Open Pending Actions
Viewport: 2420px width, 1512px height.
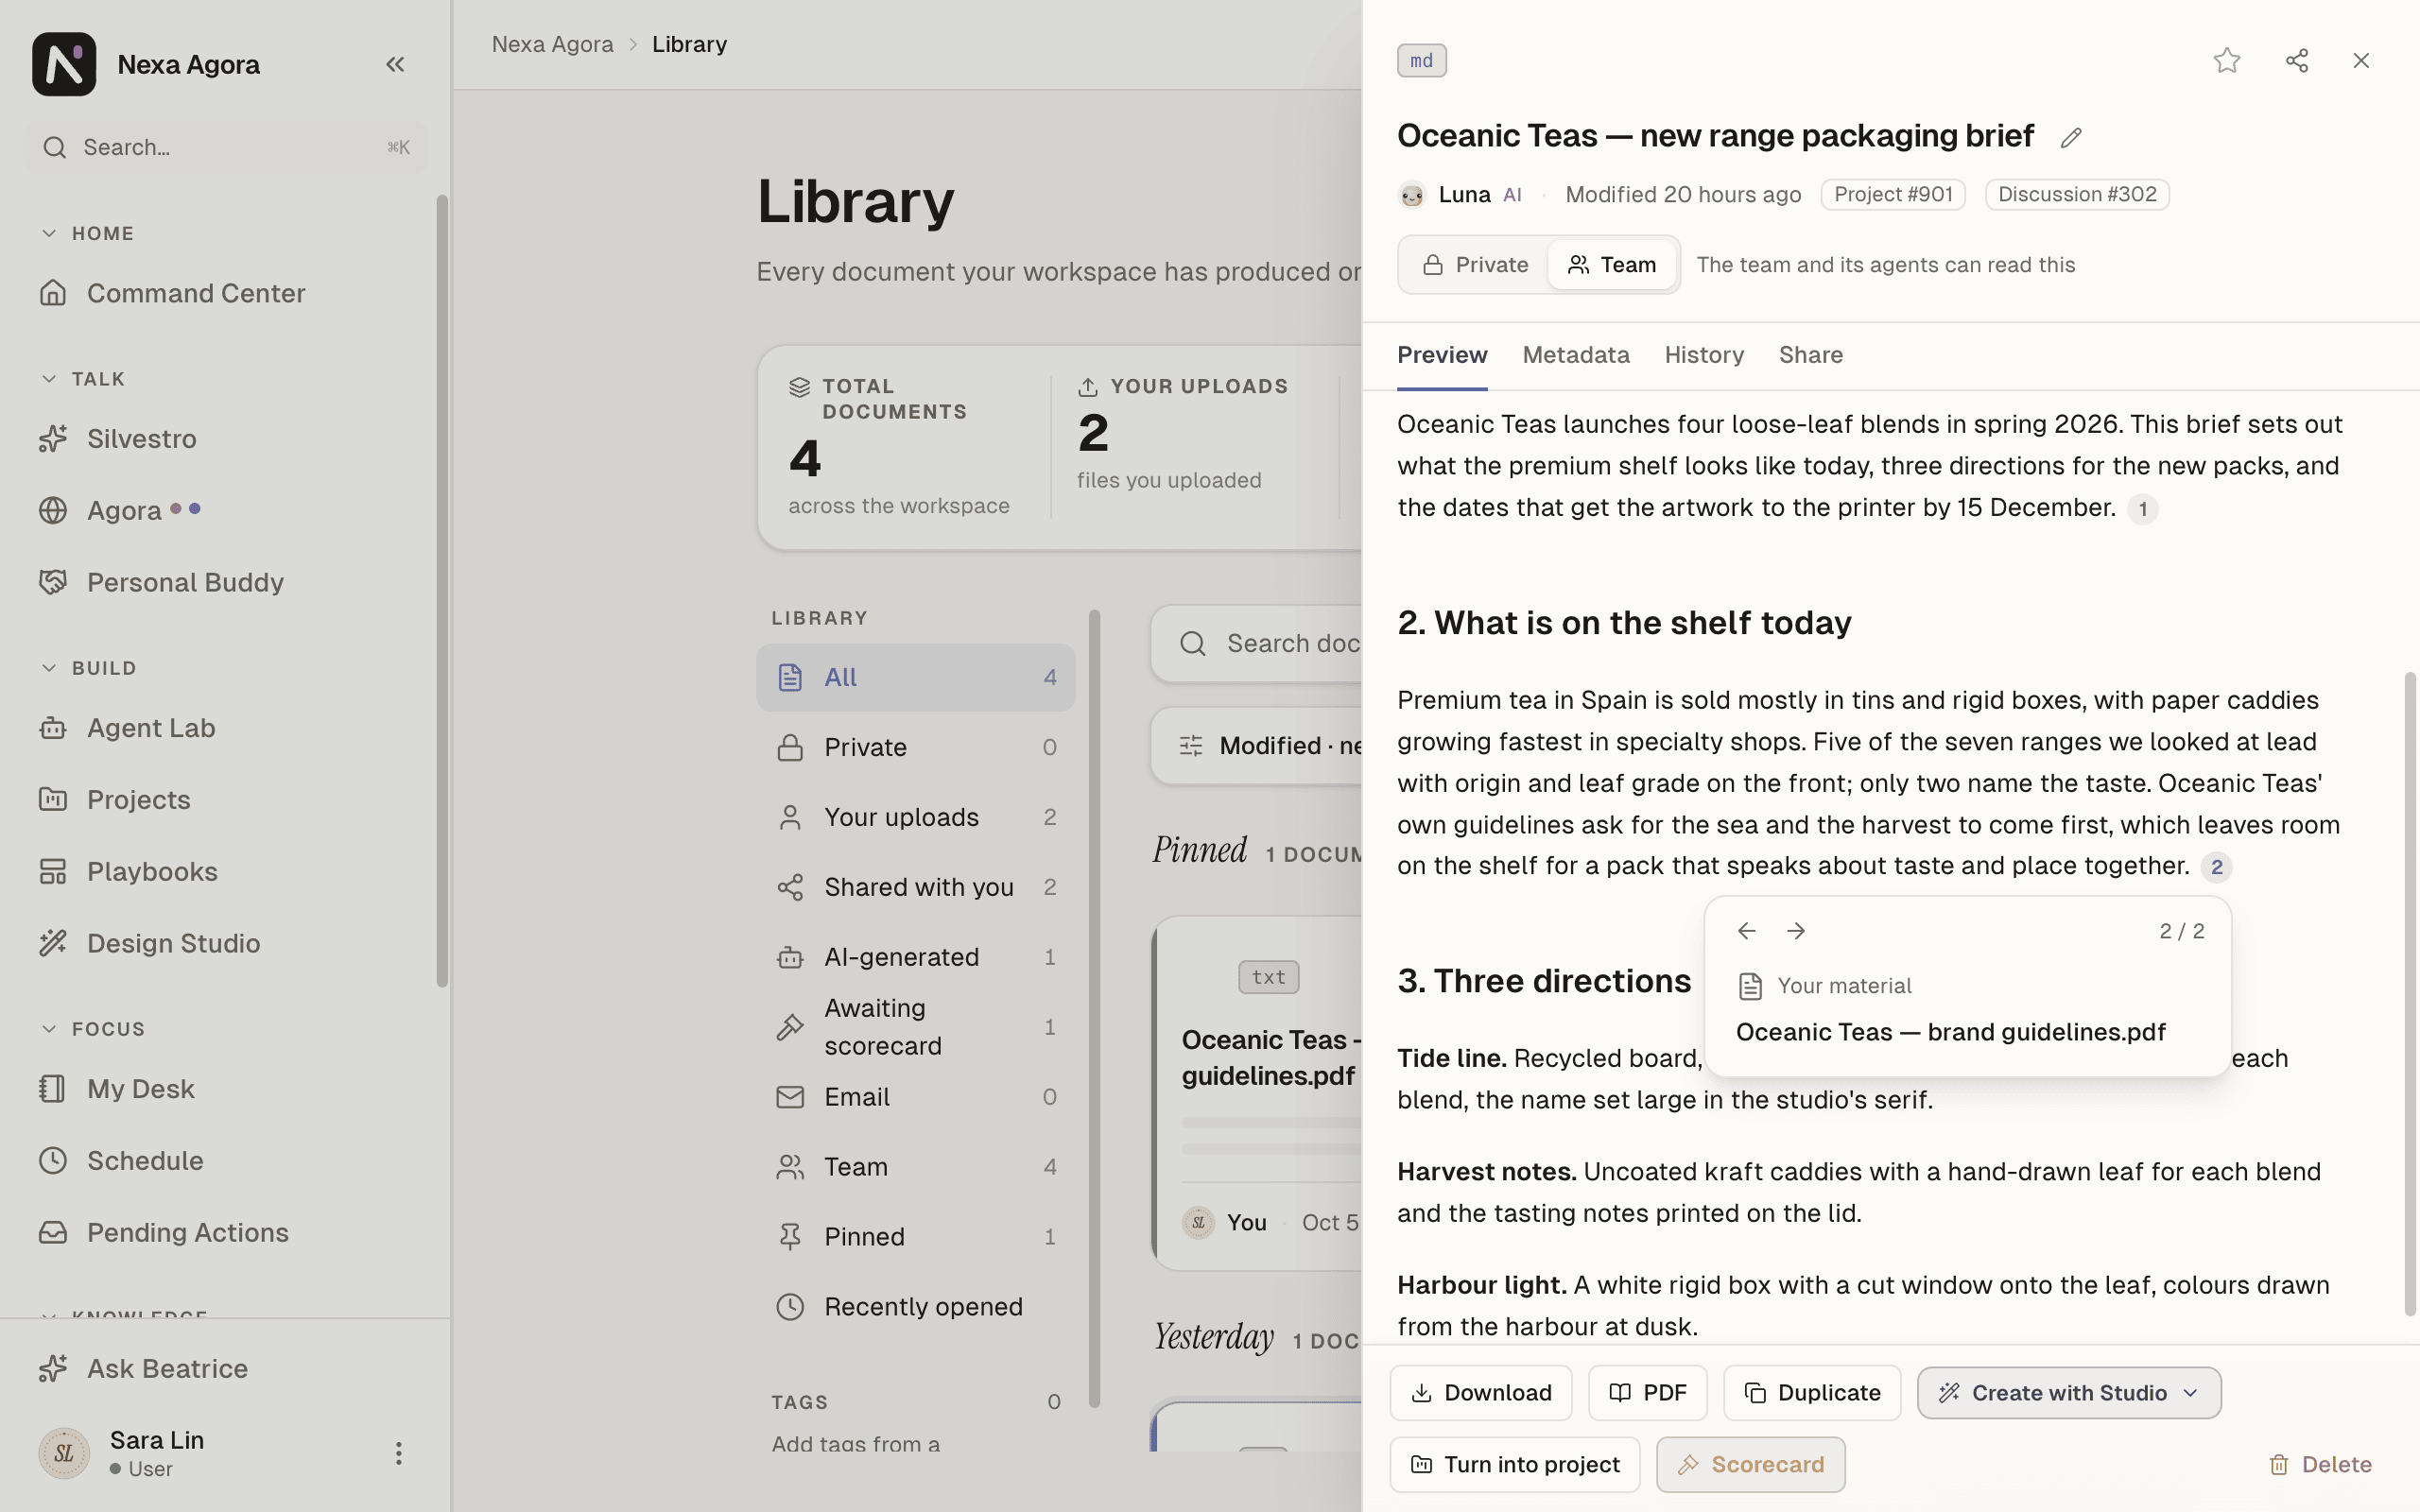[x=226, y=1232]
